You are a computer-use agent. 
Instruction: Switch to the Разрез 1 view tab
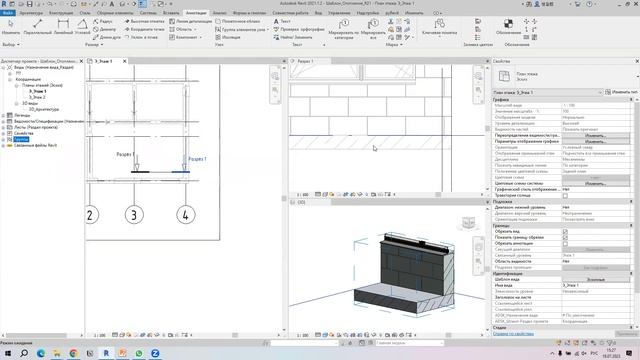click(x=305, y=61)
